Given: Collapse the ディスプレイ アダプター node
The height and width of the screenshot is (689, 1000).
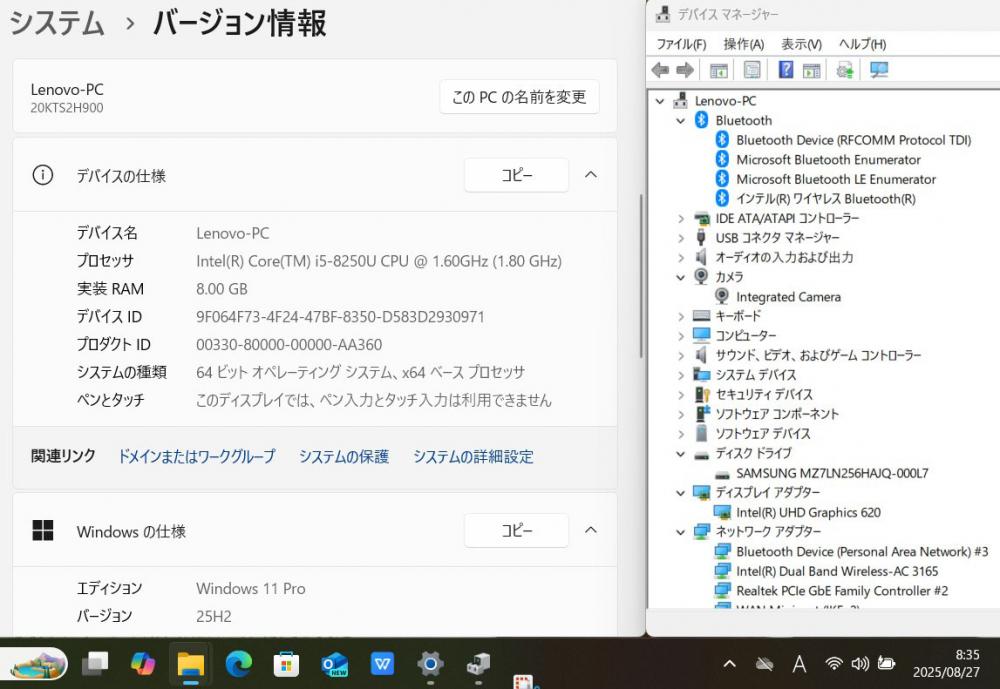Looking at the screenshot, I should pyautogui.click(x=680, y=493).
